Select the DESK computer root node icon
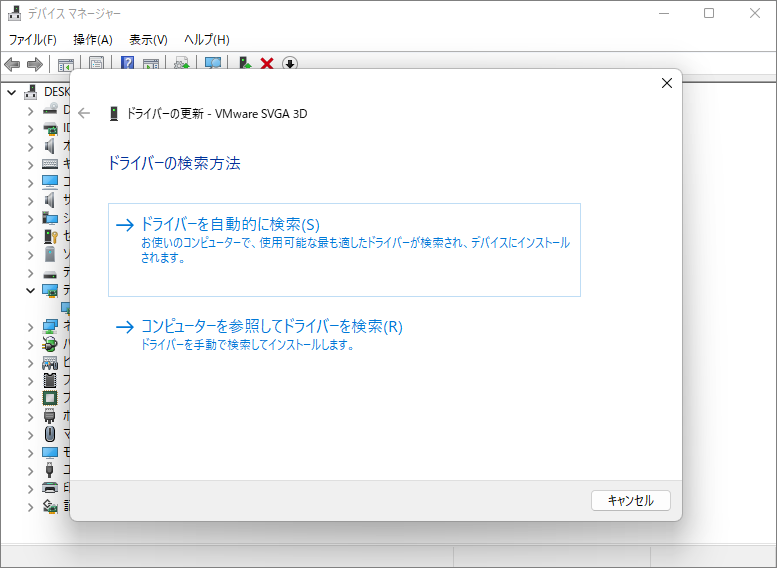Image resolution: width=777 pixels, height=568 pixels. pyautogui.click(x=31, y=92)
